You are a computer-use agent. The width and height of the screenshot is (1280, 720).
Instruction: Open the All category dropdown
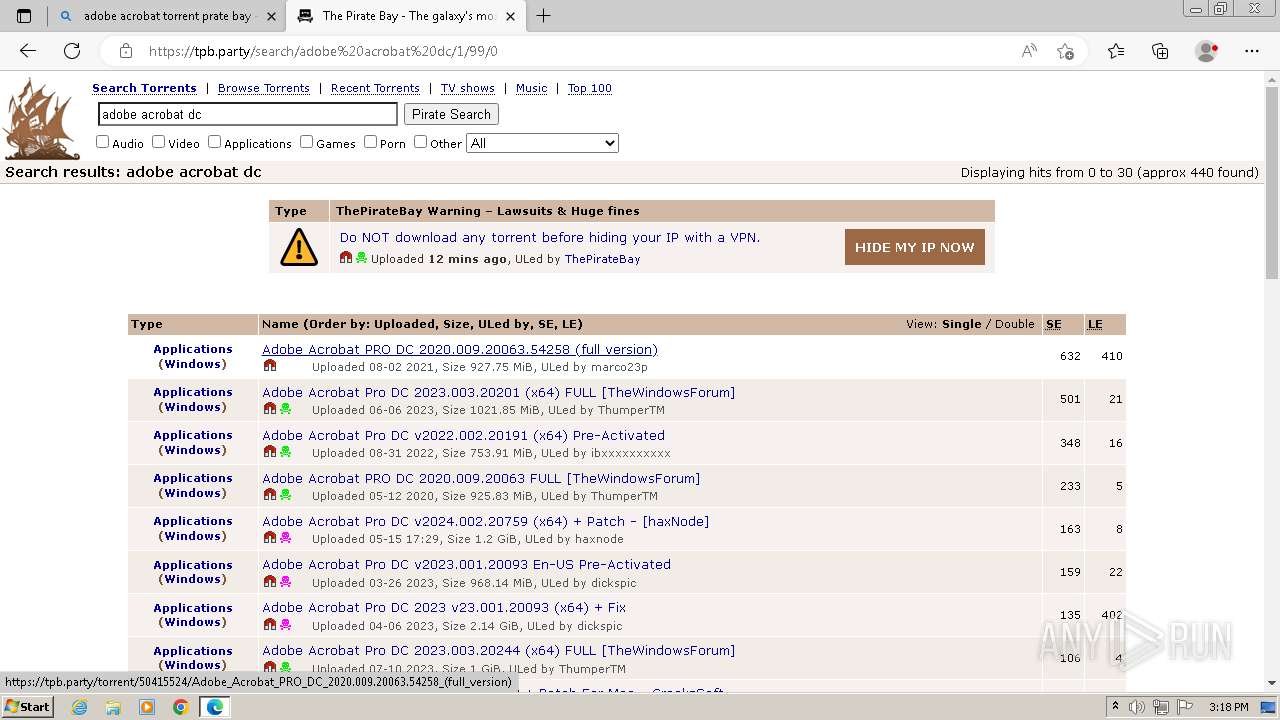[x=542, y=143]
